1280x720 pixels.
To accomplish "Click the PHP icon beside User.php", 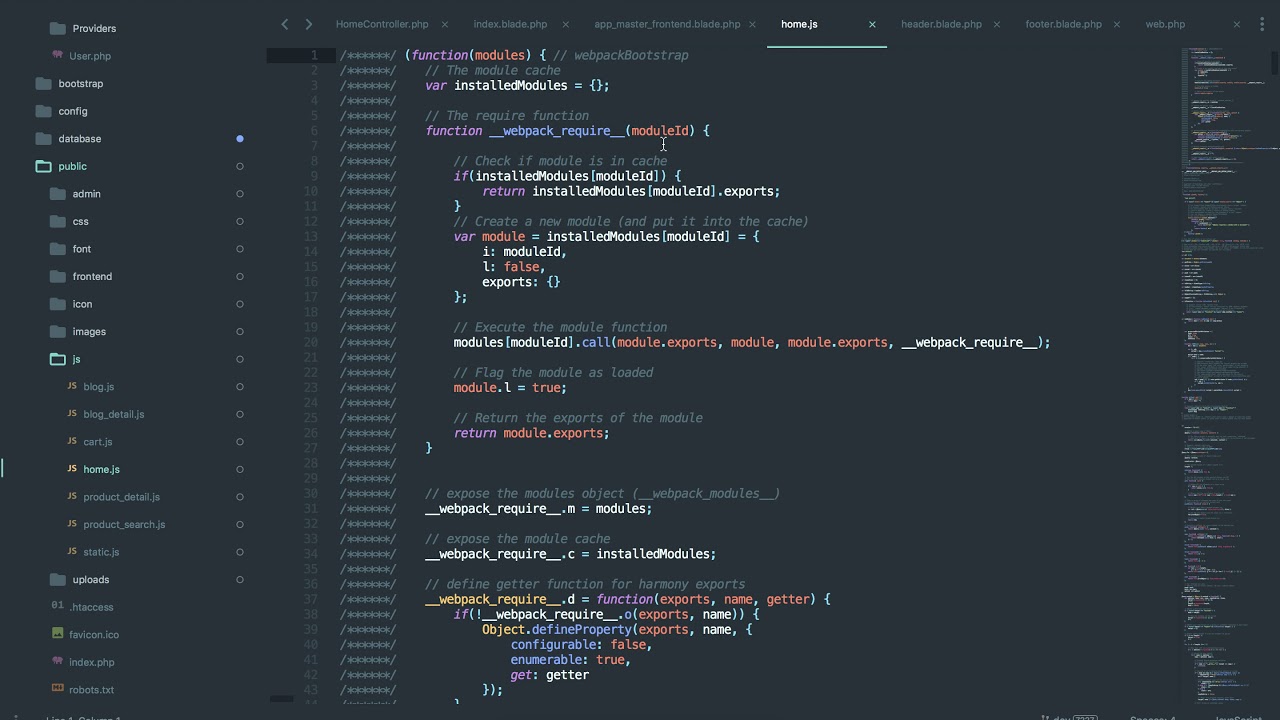I will (x=57, y=56).
